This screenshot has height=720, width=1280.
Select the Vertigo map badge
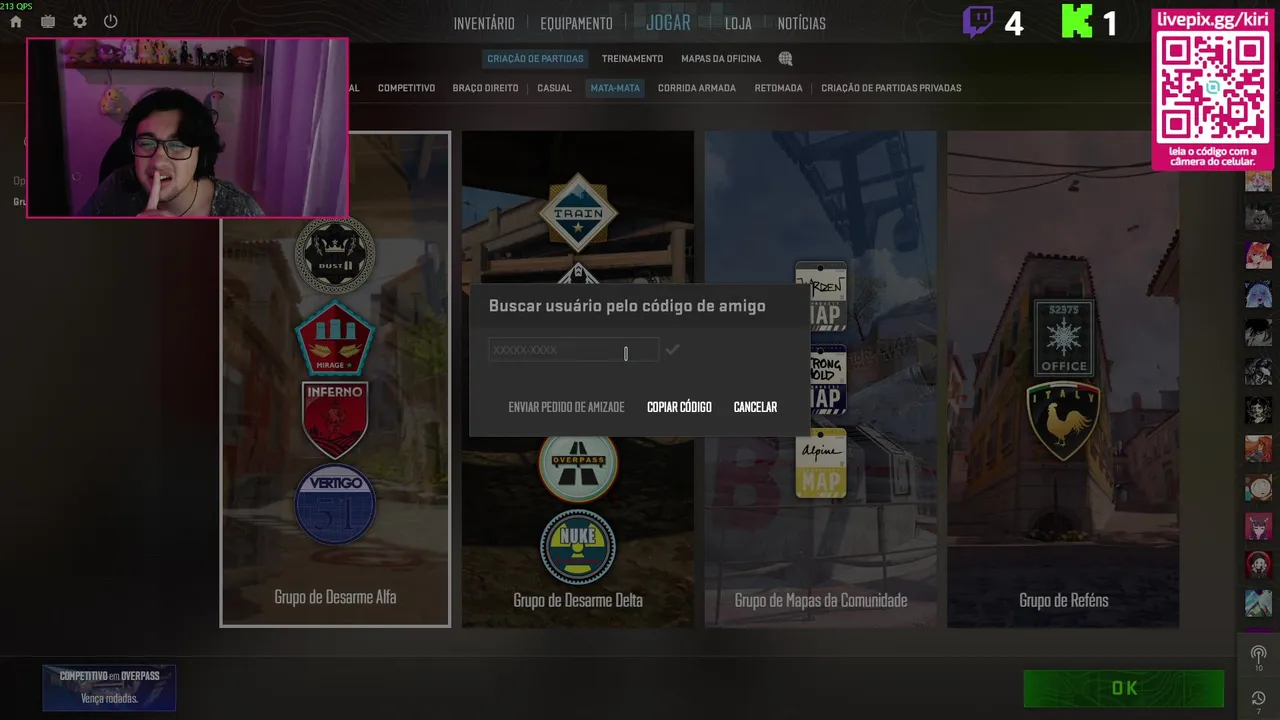coord(335,503)
